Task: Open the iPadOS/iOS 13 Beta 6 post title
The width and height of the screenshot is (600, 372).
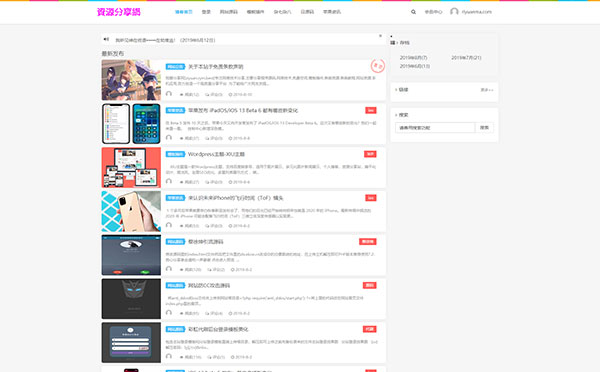Action: [x=243, y=110]
